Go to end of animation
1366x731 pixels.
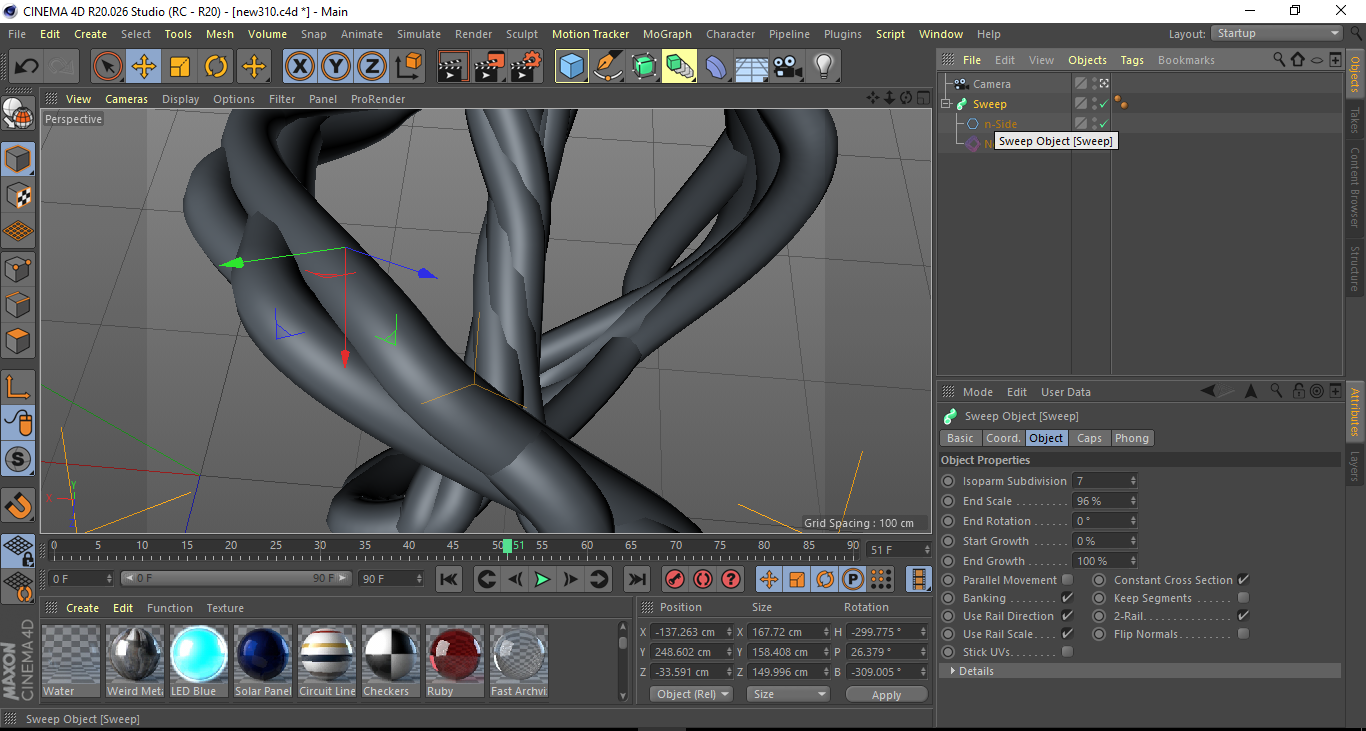click(636, 579)
